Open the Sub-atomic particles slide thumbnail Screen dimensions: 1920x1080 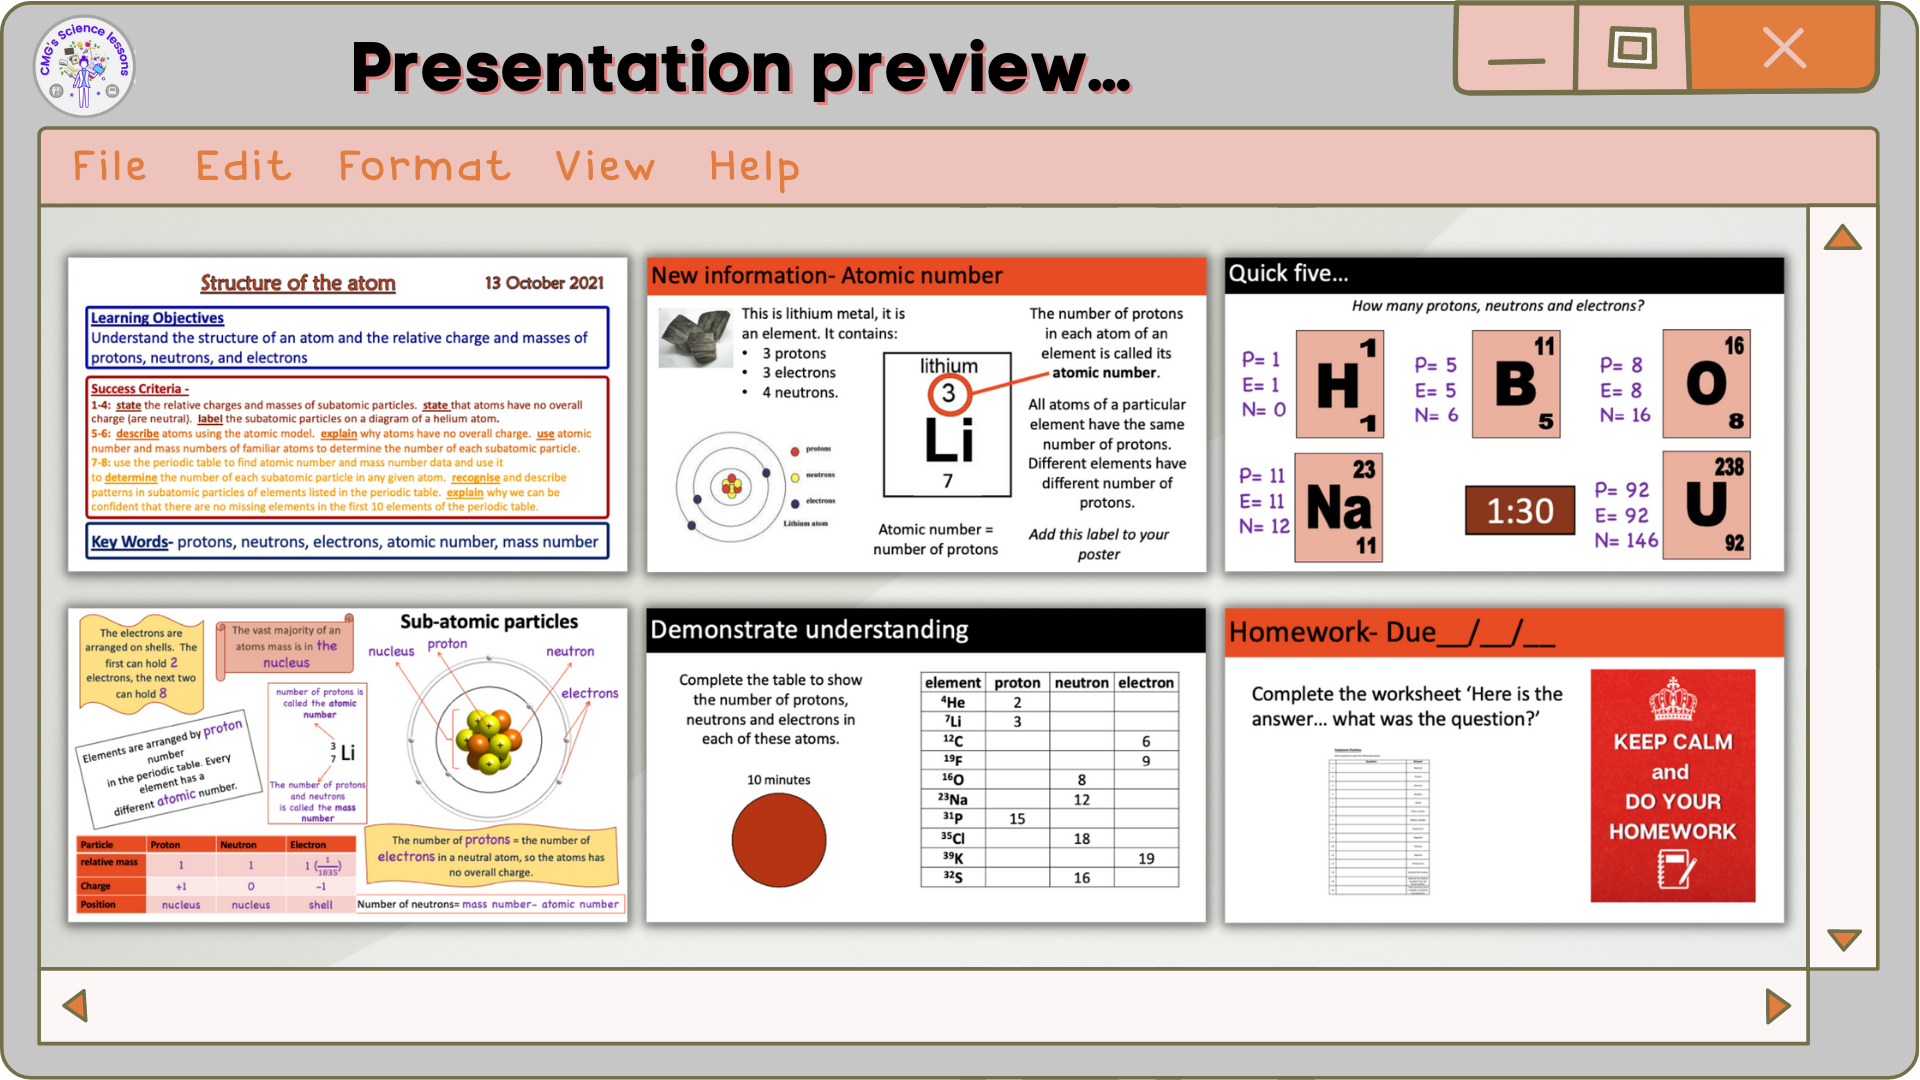click(x=347, y=764)
